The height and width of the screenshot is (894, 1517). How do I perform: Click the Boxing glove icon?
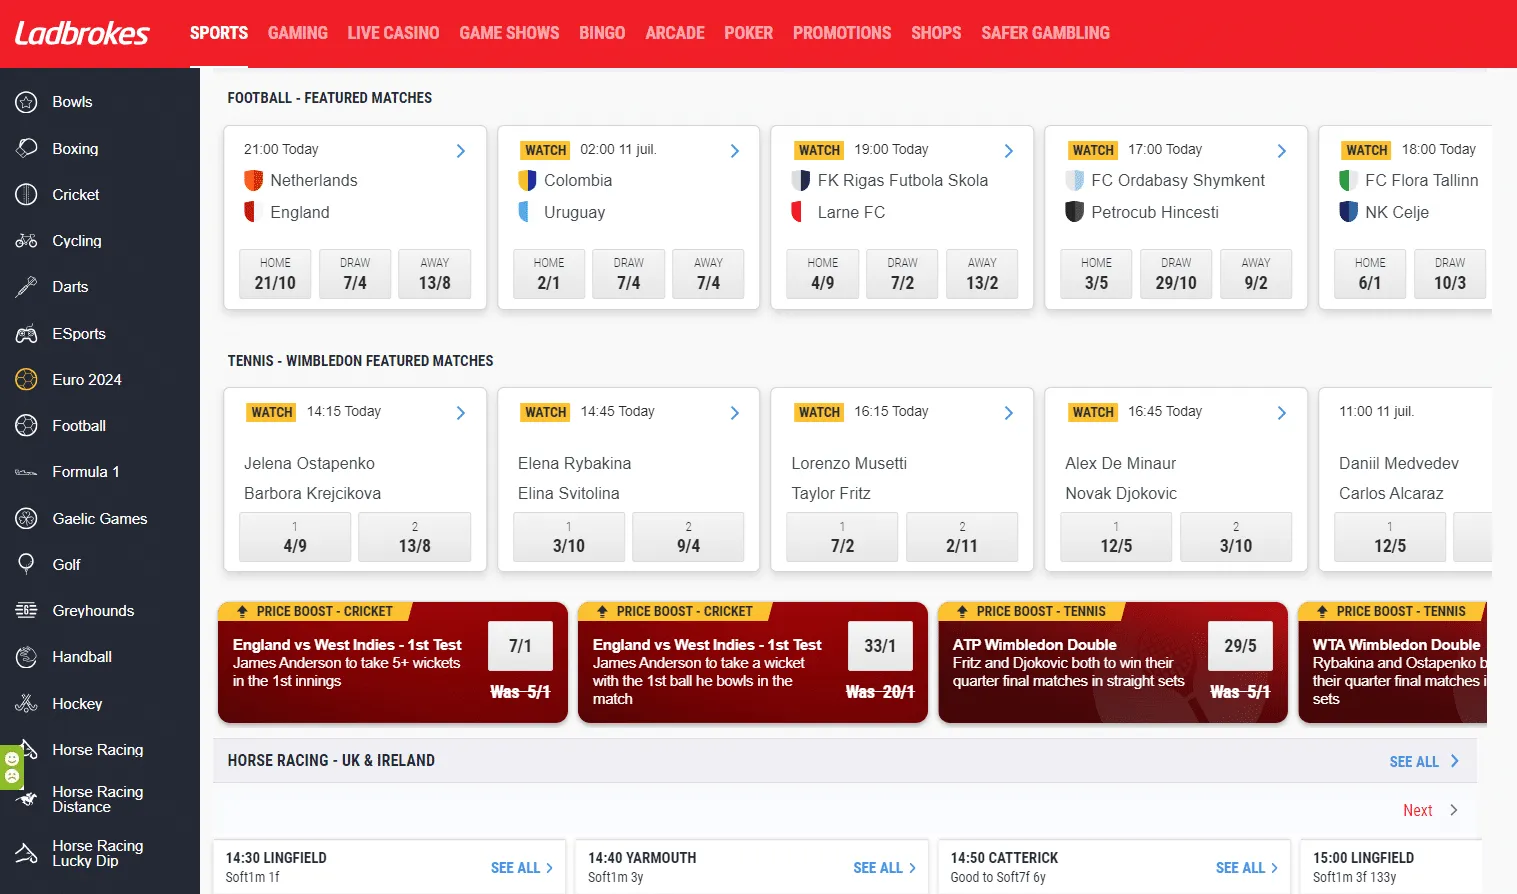click(24, 148)
